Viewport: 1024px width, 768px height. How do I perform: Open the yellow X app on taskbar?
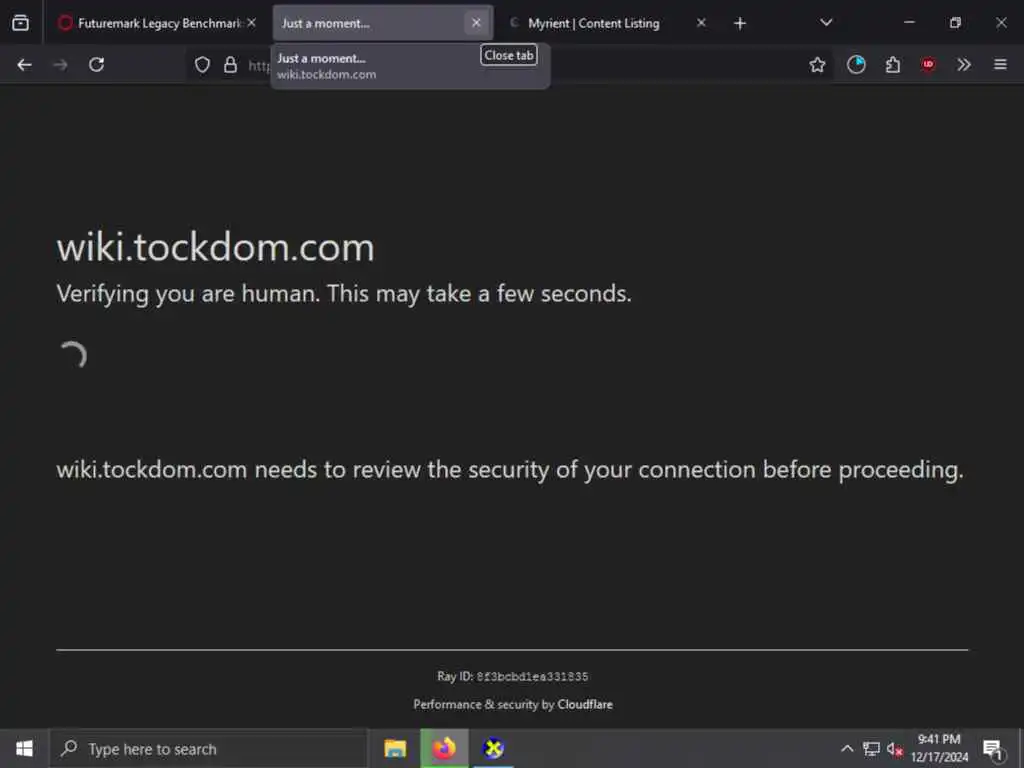point(493,748)
